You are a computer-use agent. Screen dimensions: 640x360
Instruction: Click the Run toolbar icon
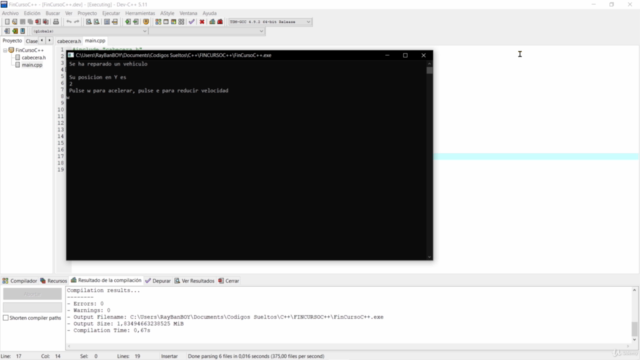coord(166,22)
